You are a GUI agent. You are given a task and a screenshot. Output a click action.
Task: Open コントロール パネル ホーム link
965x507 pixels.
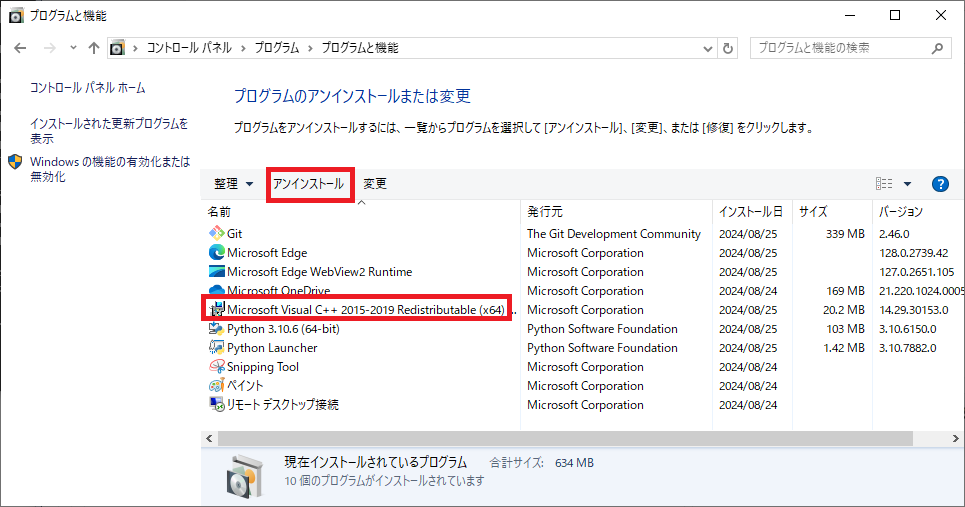click(88, 88)
